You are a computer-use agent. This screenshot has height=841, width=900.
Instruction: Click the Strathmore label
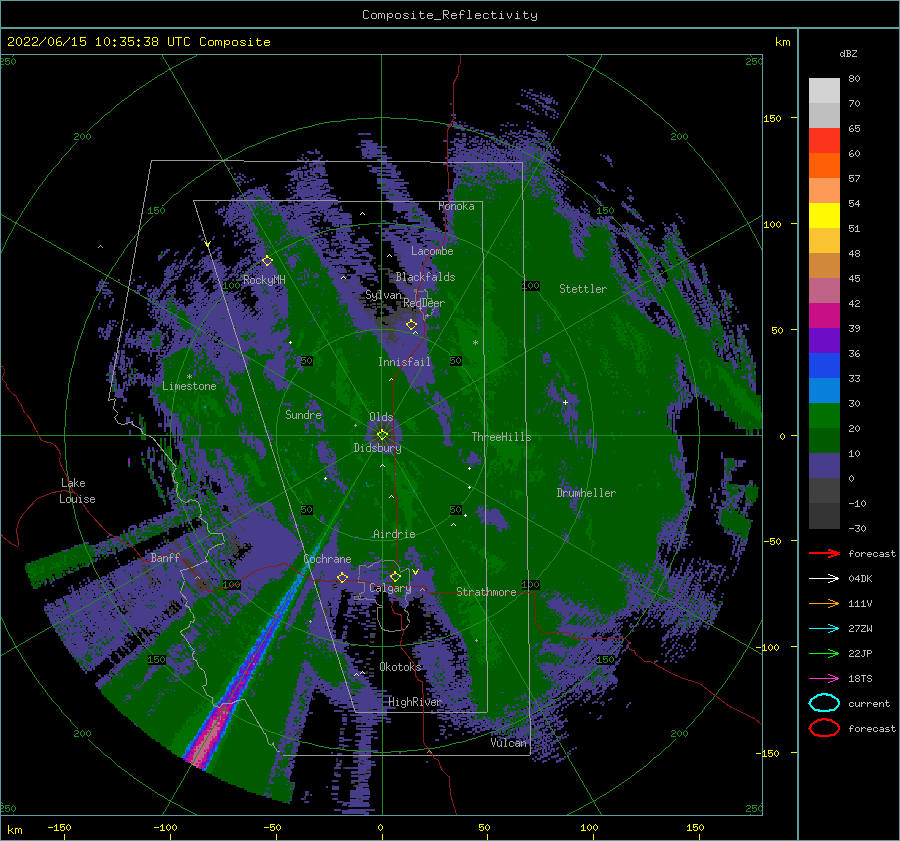[486, 592]
